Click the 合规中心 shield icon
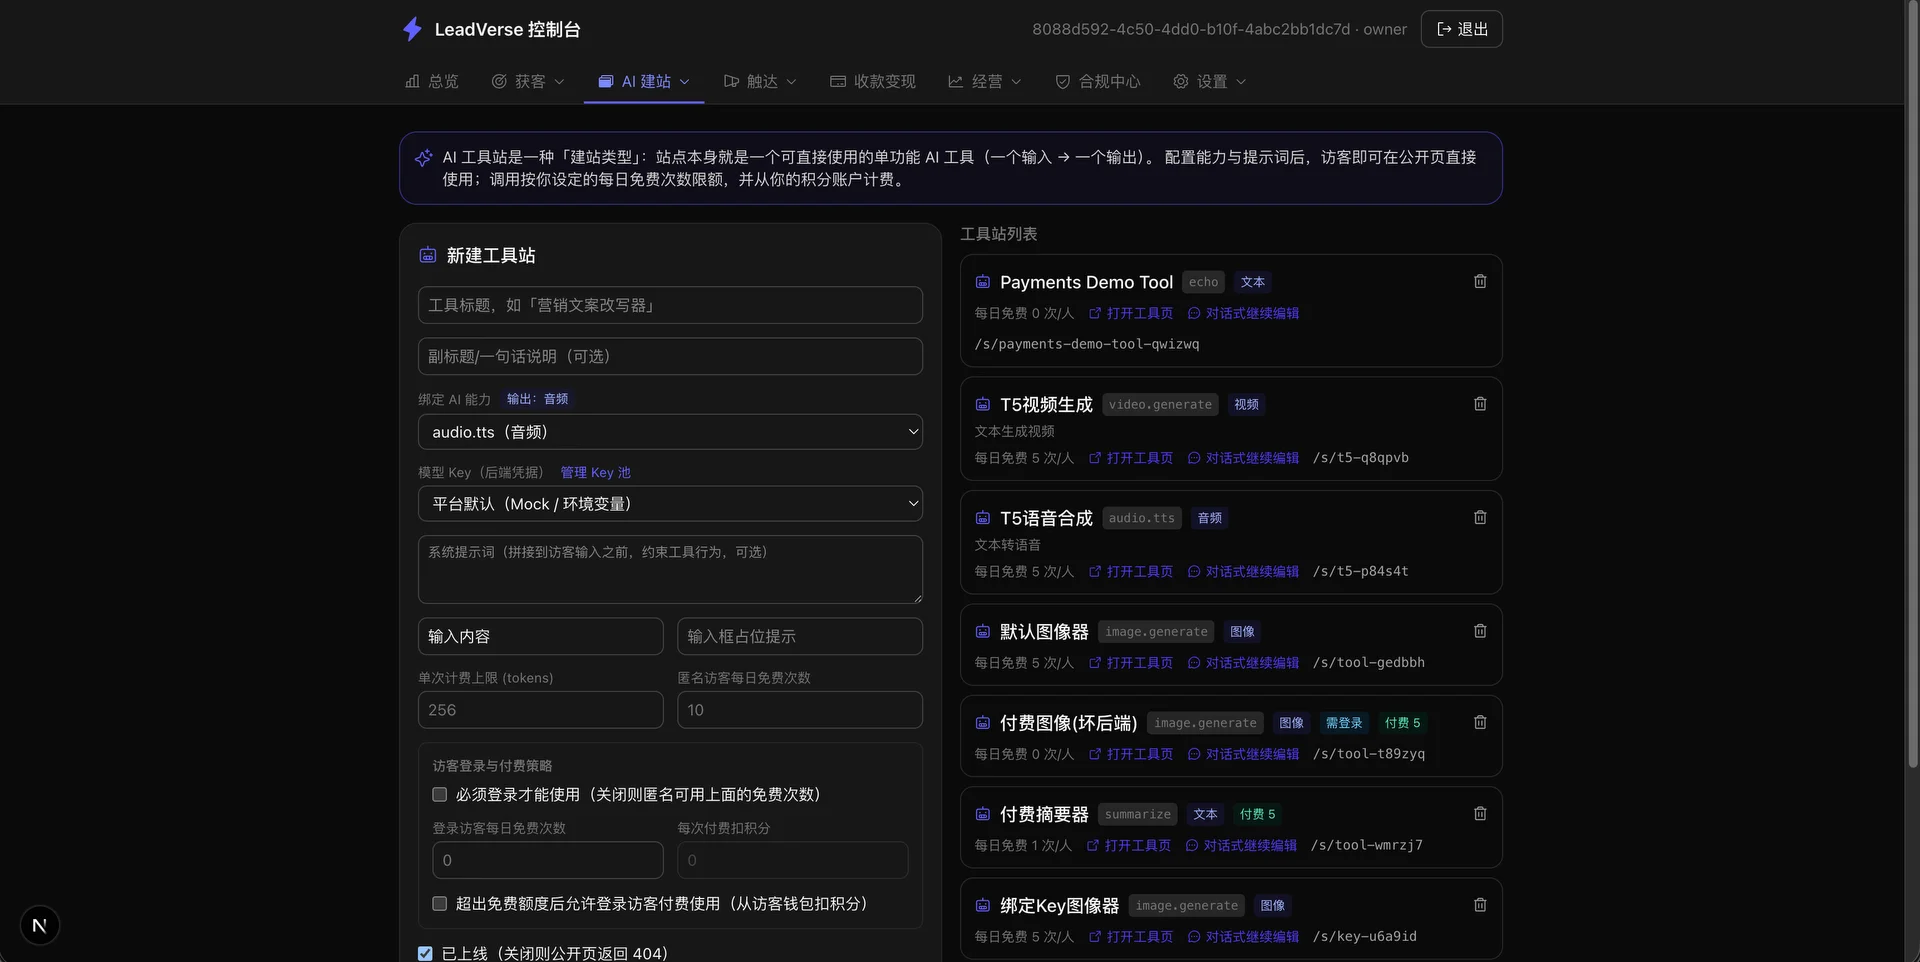Image resolution: width=1920 pixels, height=962 pixels. pos(1063,81)
